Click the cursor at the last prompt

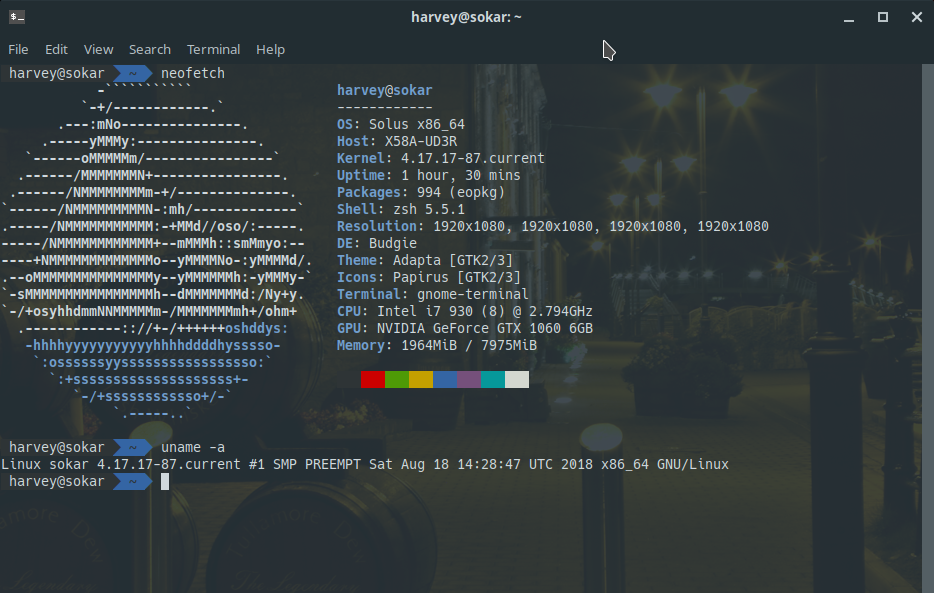(165, 482)
